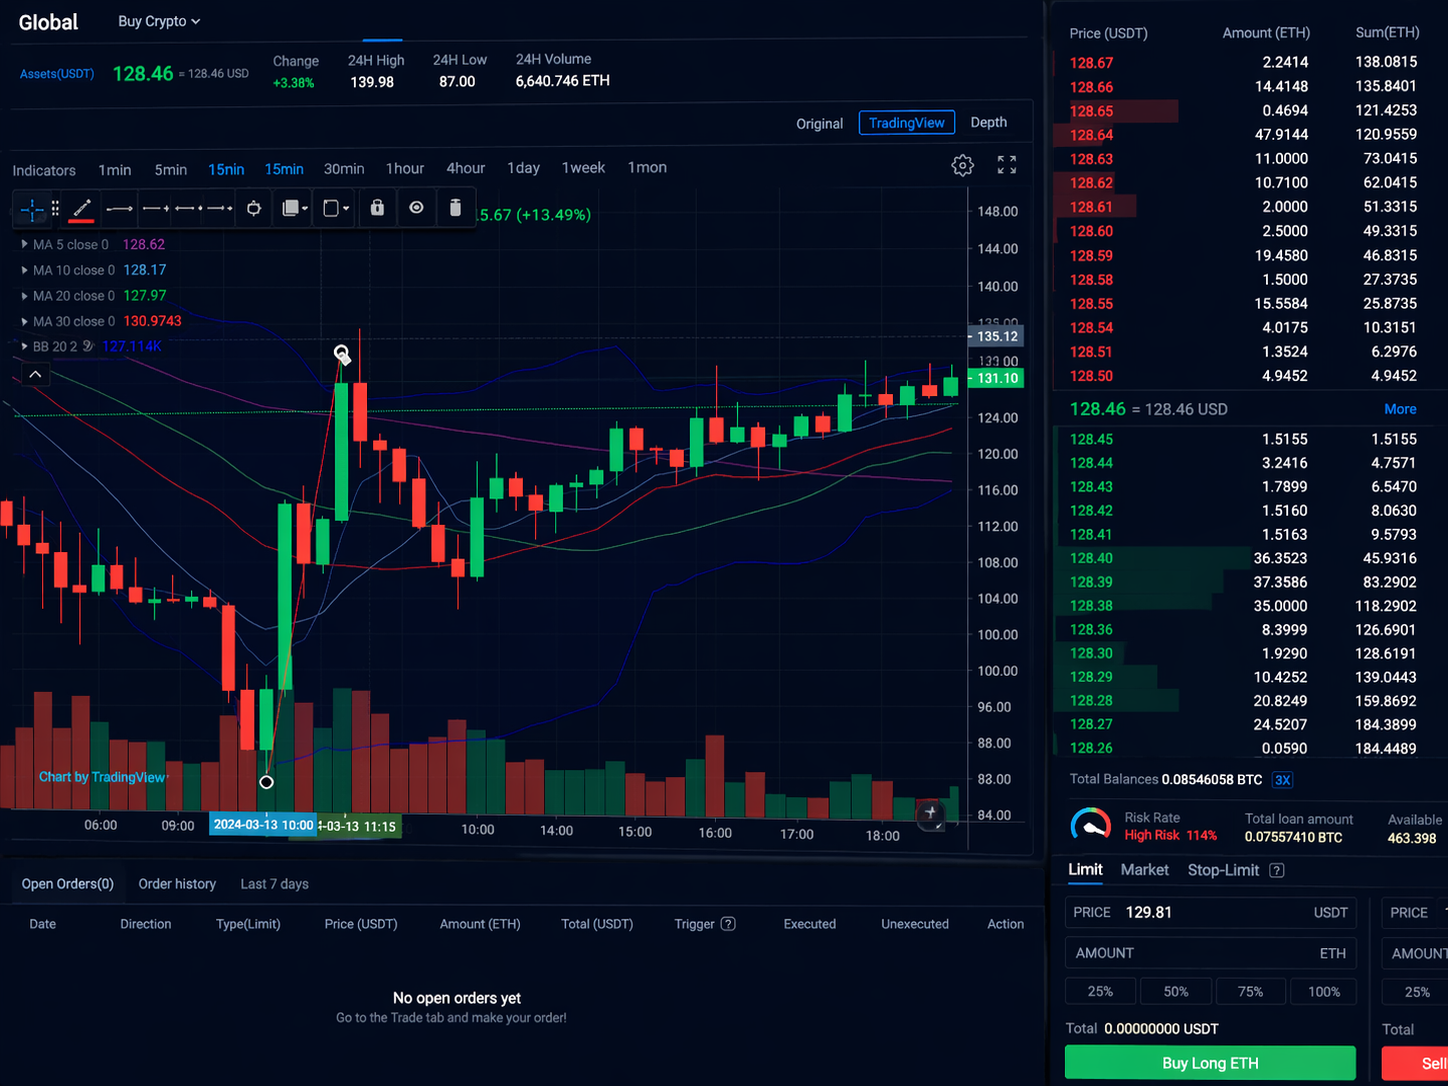1448x1086 pixels.
Task: Expand the BB 20 2 indicator row
Action: coord(24,346)
